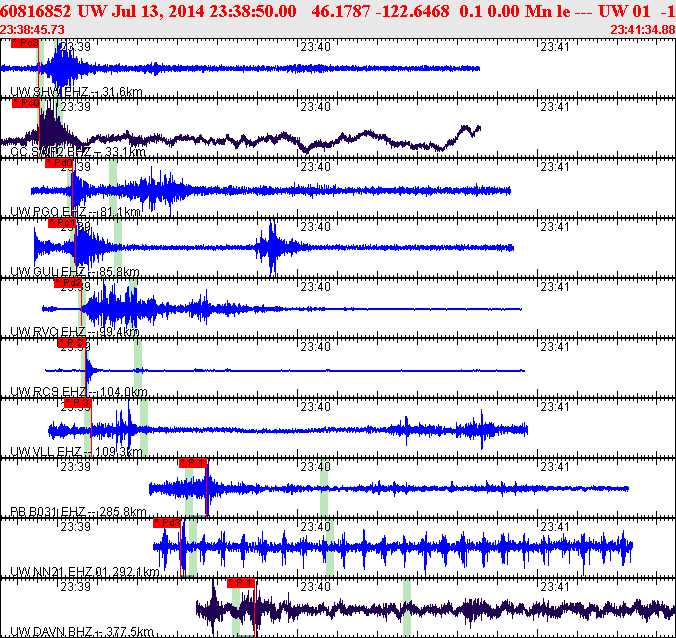The width and height of the screenshot is (676, 638).
Task: Click the second green bar on RC9 trace
Action: pos(138,366)
